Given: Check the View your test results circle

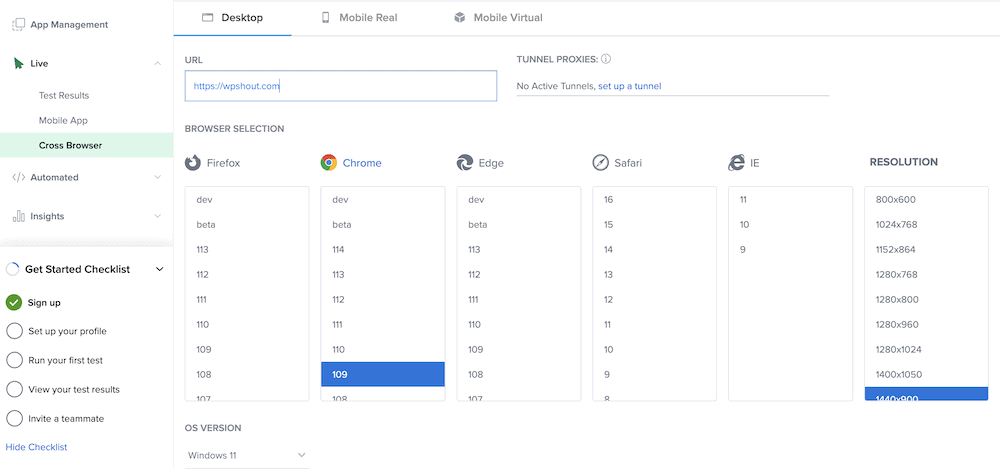Looking at the screenshot, I should click(x=14, y=389).
